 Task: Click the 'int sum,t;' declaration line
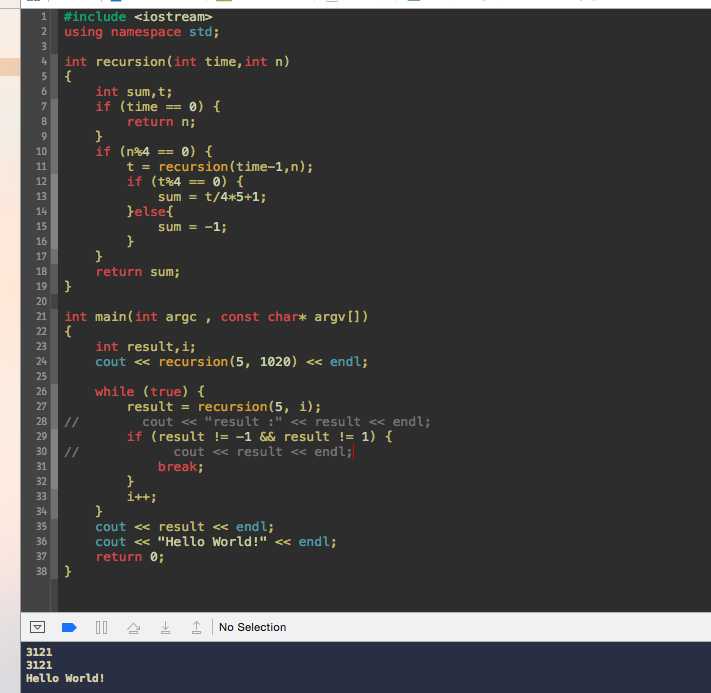(134, 92)
